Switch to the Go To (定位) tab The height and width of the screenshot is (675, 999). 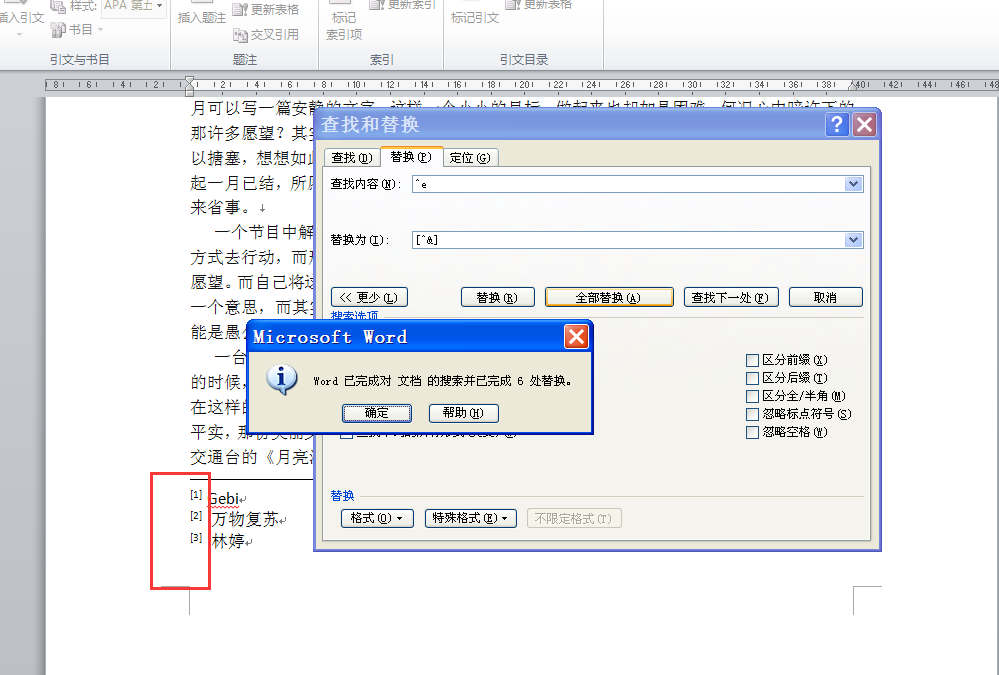[x=470, y=157]
